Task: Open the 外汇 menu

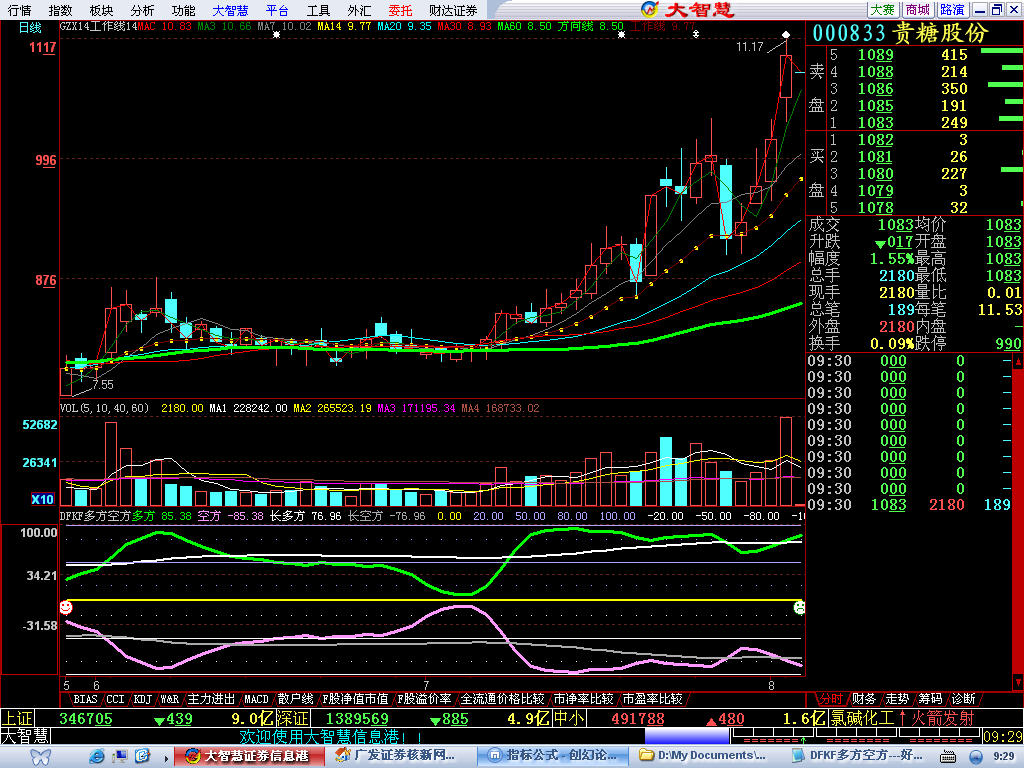Action: [x=359, y=10]
